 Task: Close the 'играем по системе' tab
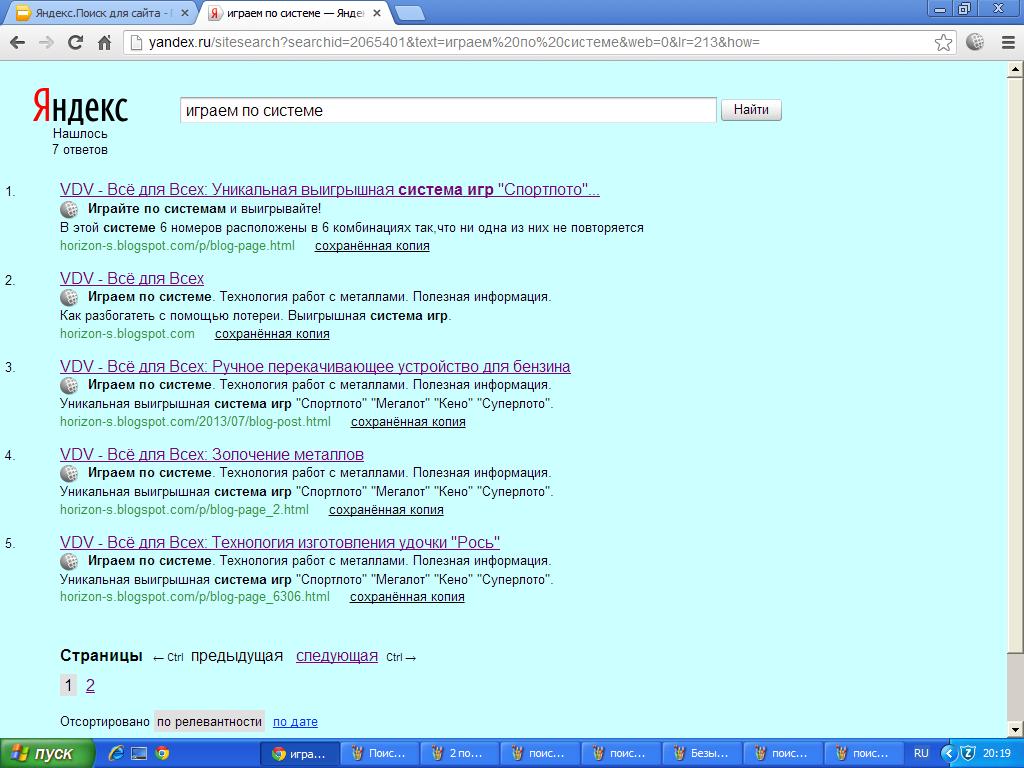click(377, 13)
